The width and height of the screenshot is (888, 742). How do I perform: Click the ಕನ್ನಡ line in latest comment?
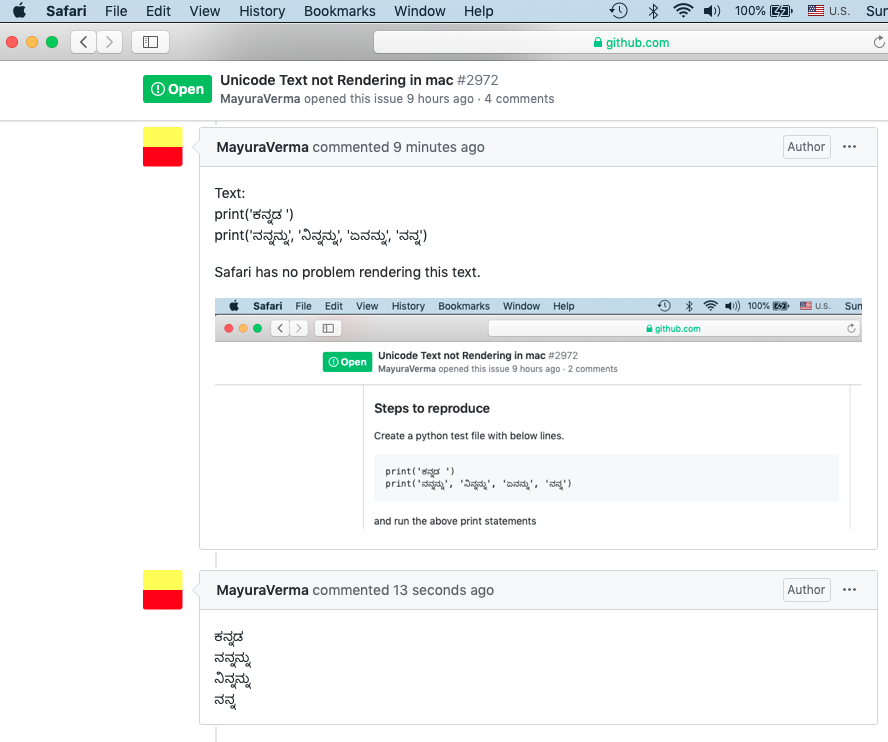point(229,638)
